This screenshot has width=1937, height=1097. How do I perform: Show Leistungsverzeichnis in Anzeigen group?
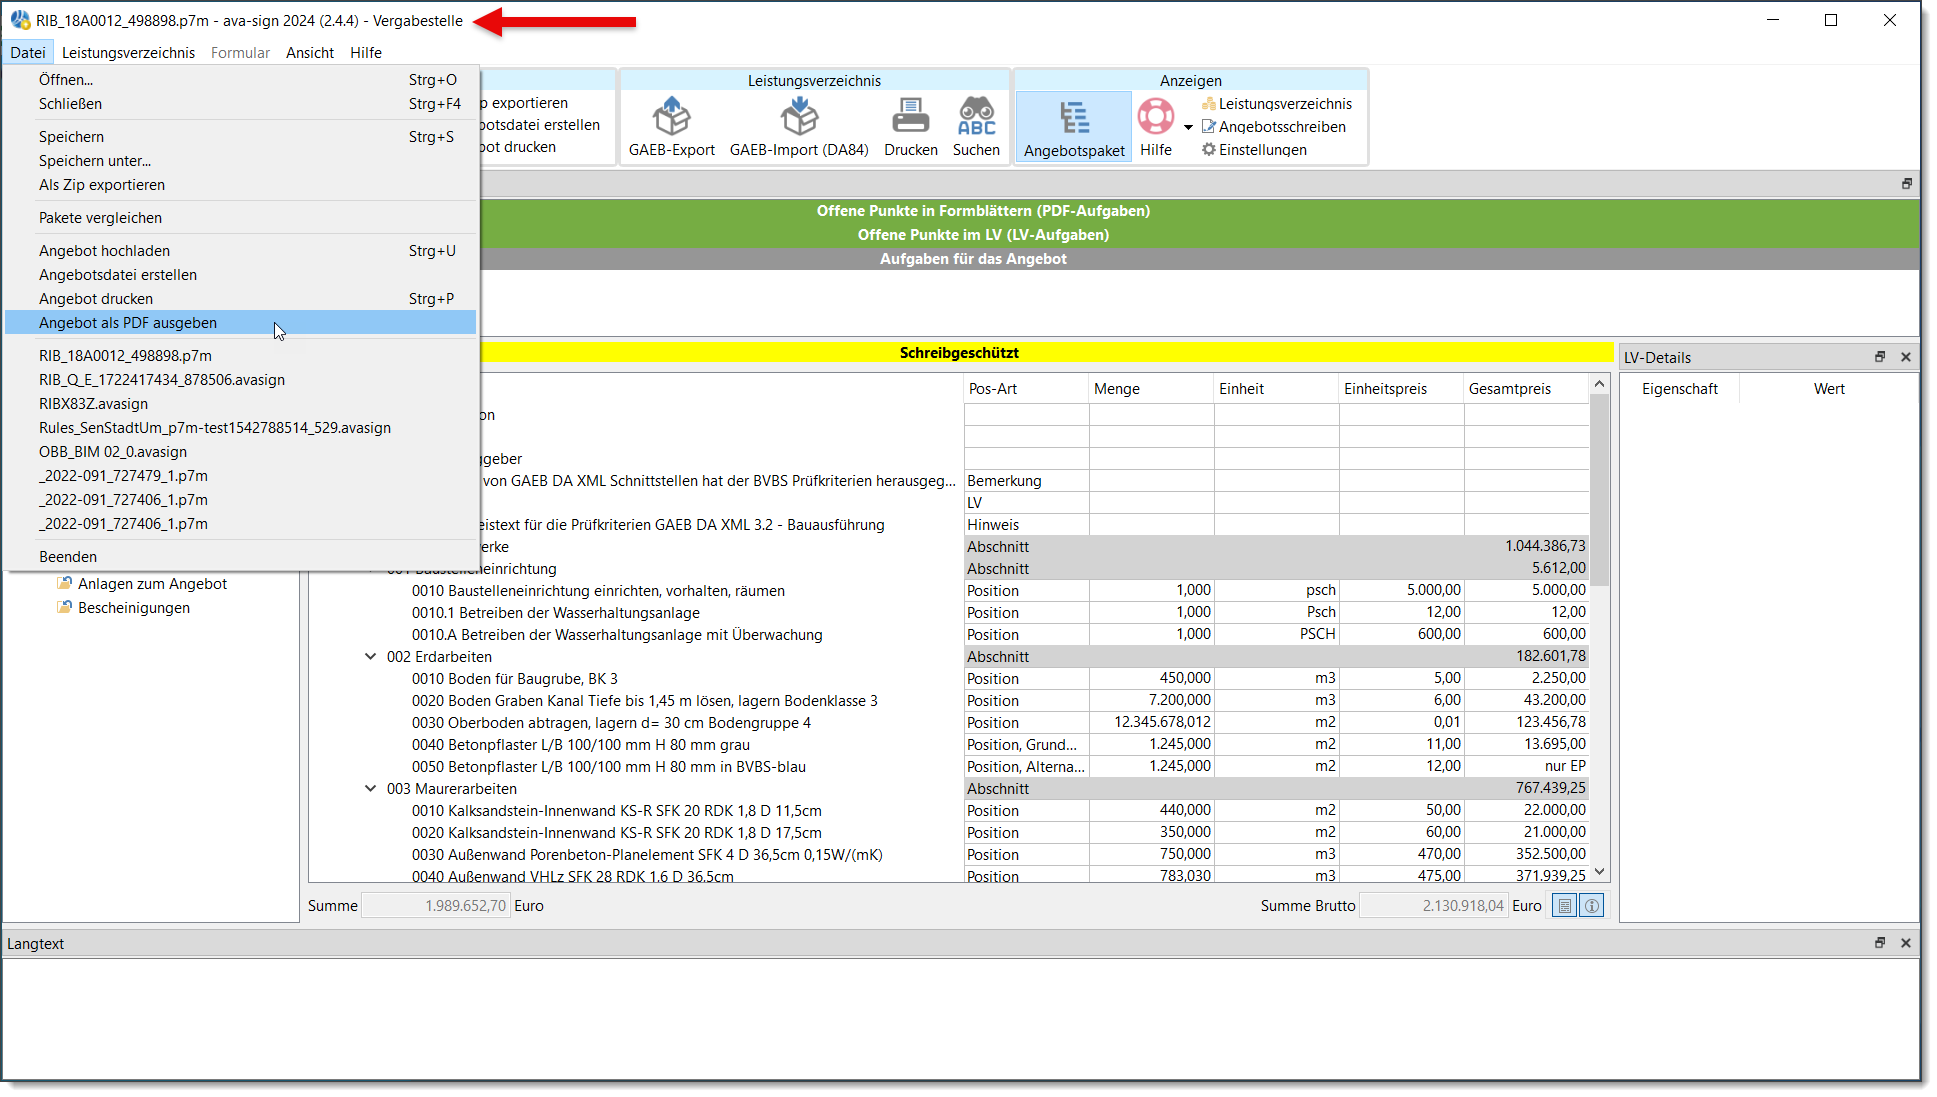click(x=1277, y=104)
